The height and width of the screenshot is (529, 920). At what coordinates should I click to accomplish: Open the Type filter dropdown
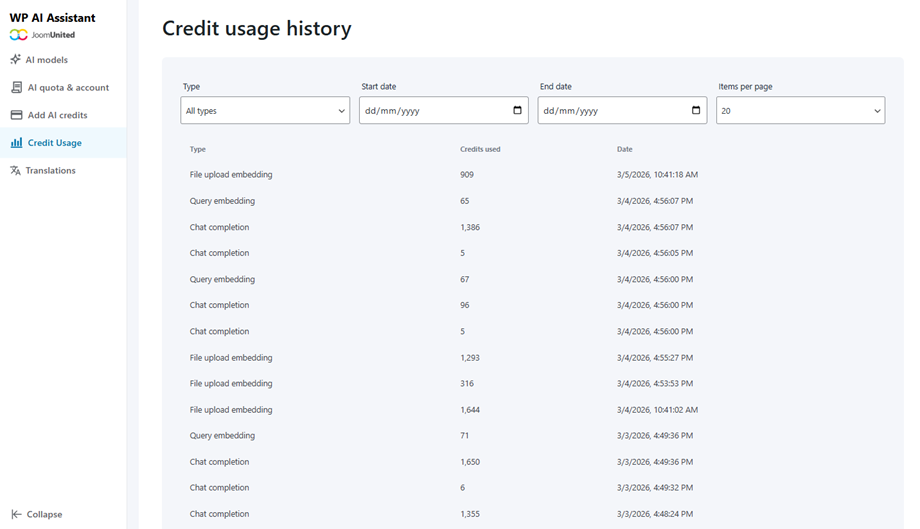[x=265, y=111]
